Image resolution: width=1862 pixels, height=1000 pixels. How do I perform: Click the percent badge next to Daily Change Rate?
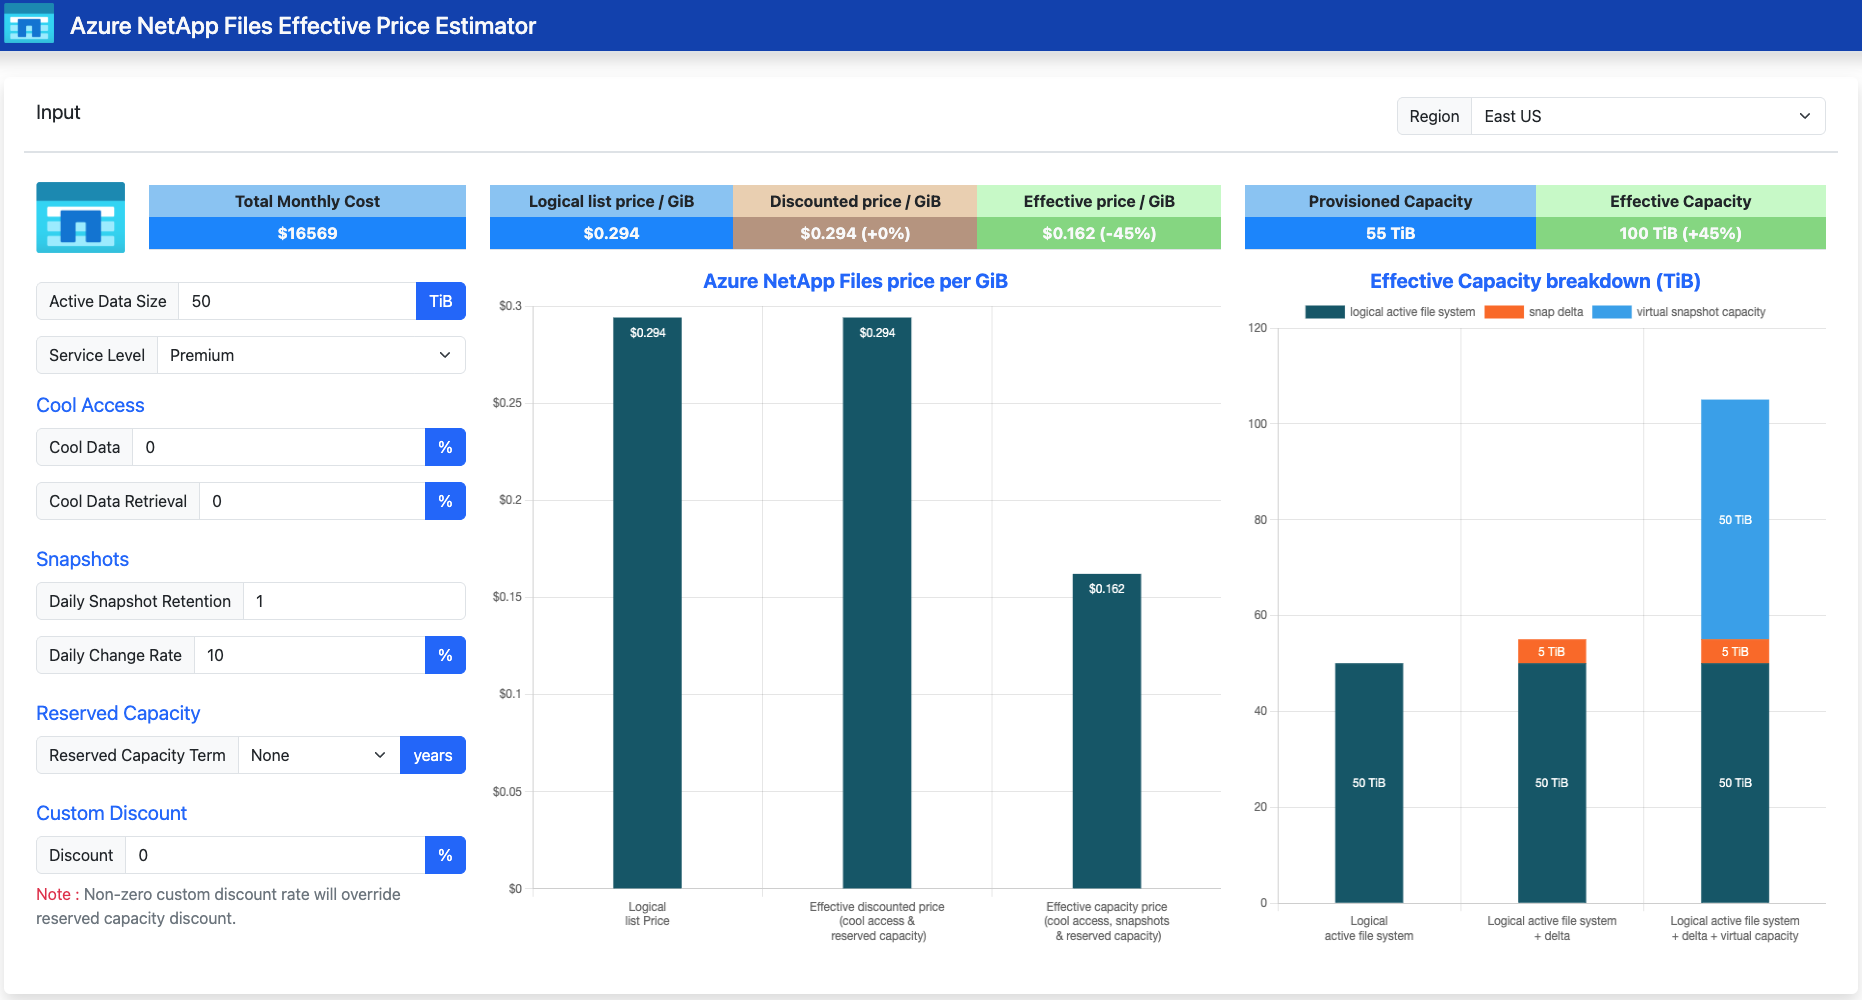(445, 655)
